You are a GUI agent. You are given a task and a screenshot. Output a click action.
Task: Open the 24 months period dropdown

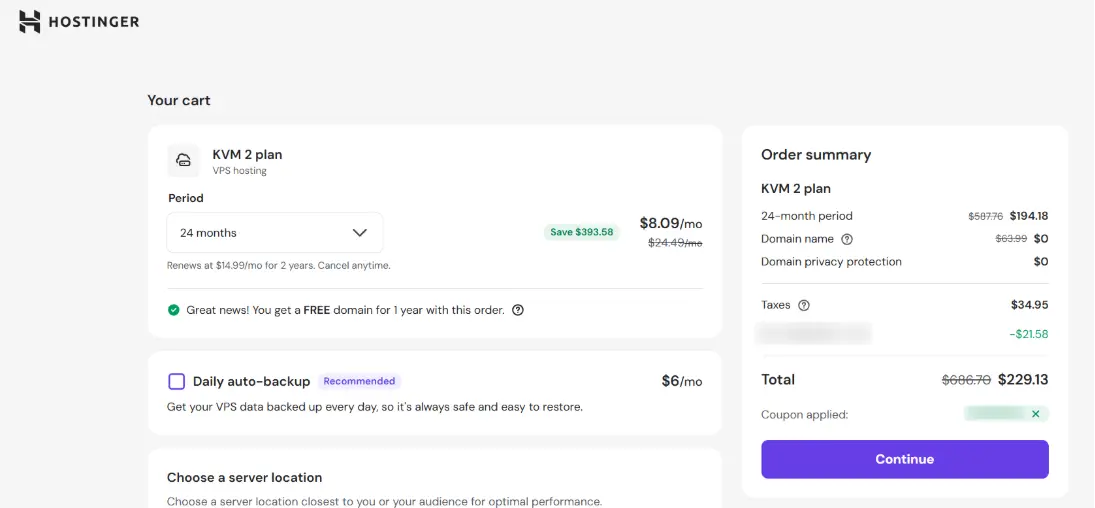tap(274, 233)
